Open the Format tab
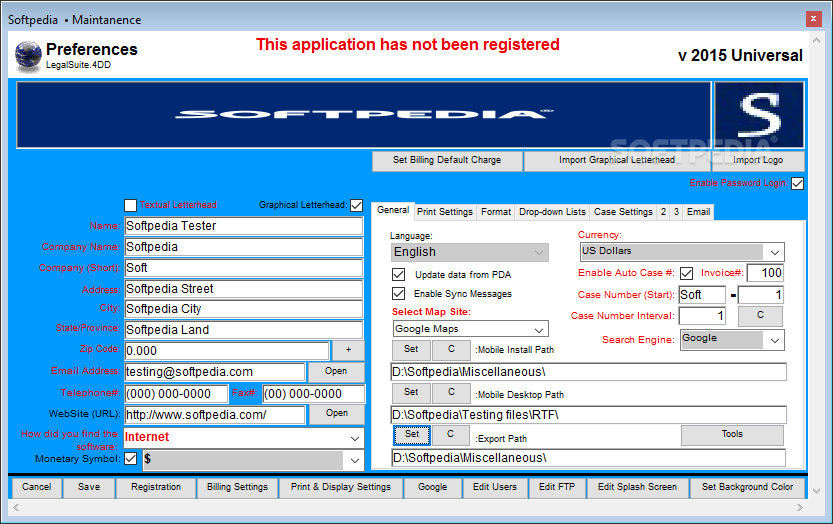The width and height of the screenshot is (833, 524). point(496,212)
